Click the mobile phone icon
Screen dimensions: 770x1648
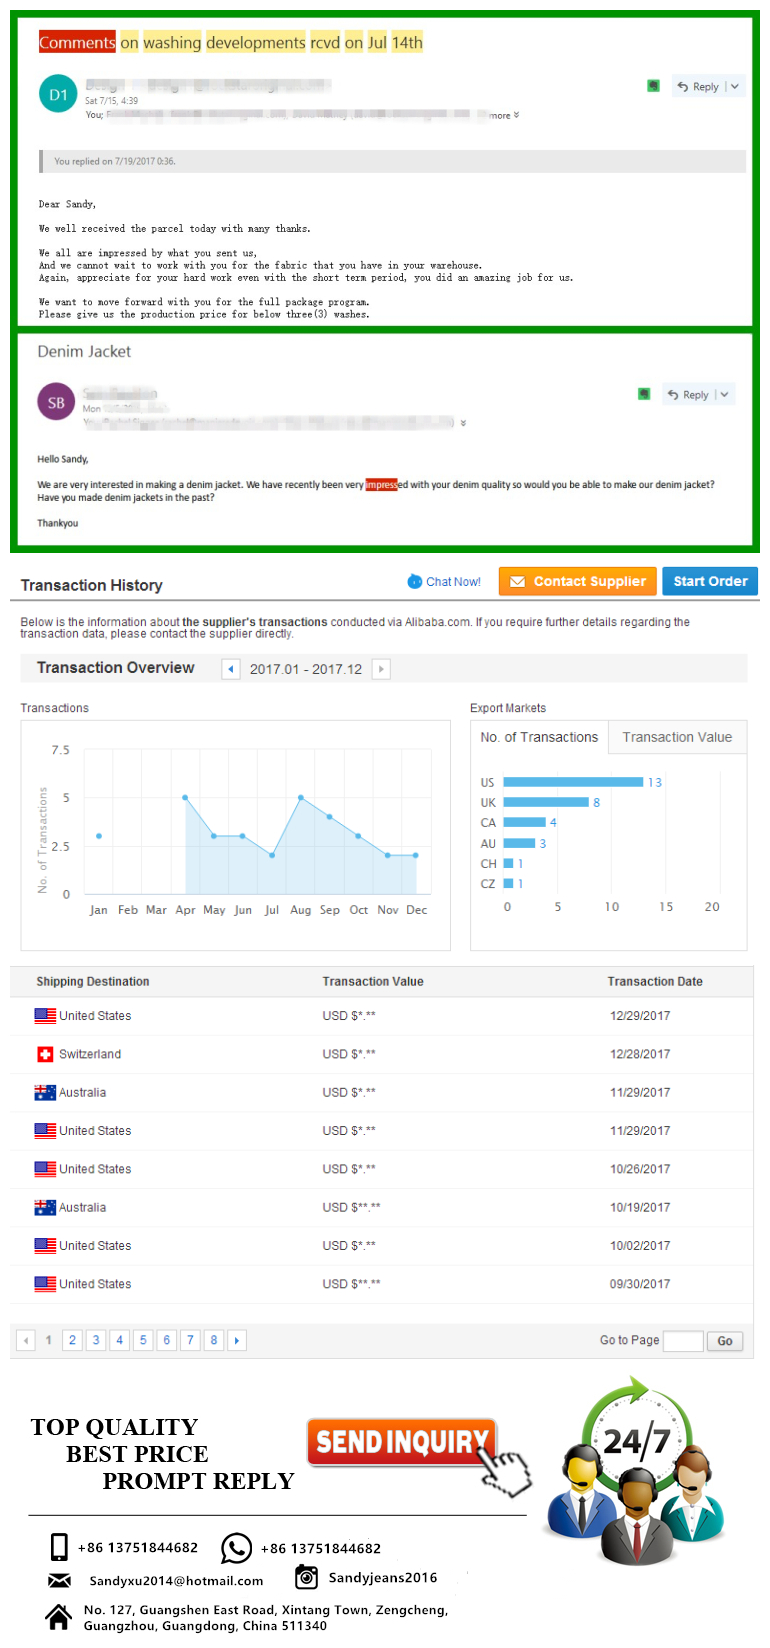[x=59, y=1547]
